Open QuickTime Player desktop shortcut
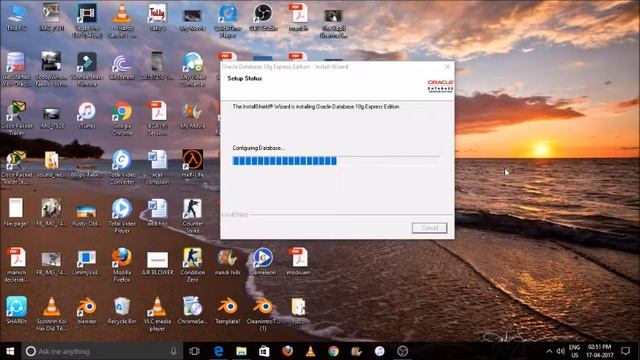Image resolution: width=640 pixels, height=360 pixels. pos(228,21)
